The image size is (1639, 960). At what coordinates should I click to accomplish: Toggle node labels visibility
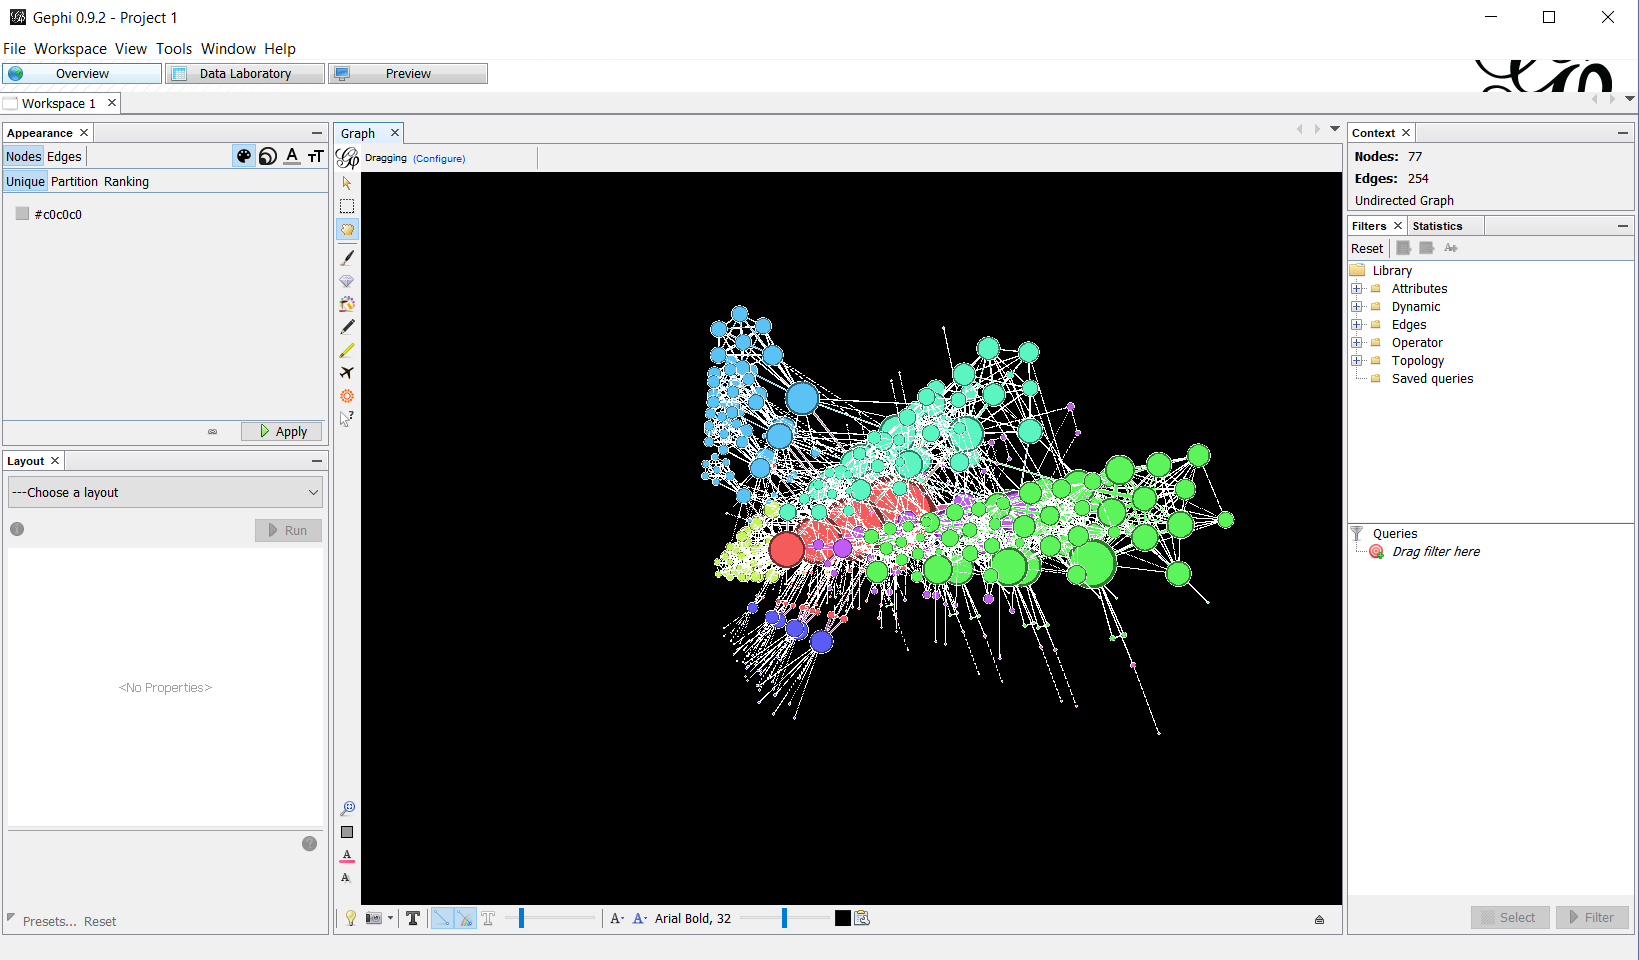click(412, 918)
